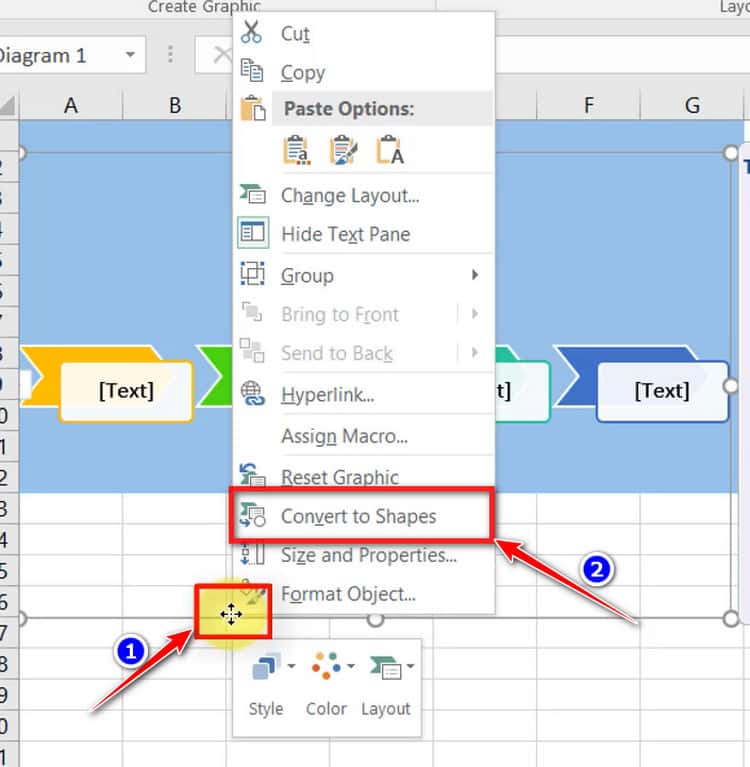Click the Style icon in mini toolbar
Image resolution: width=750 pixels, height=767 pixels.
click(x=267, y=666)
